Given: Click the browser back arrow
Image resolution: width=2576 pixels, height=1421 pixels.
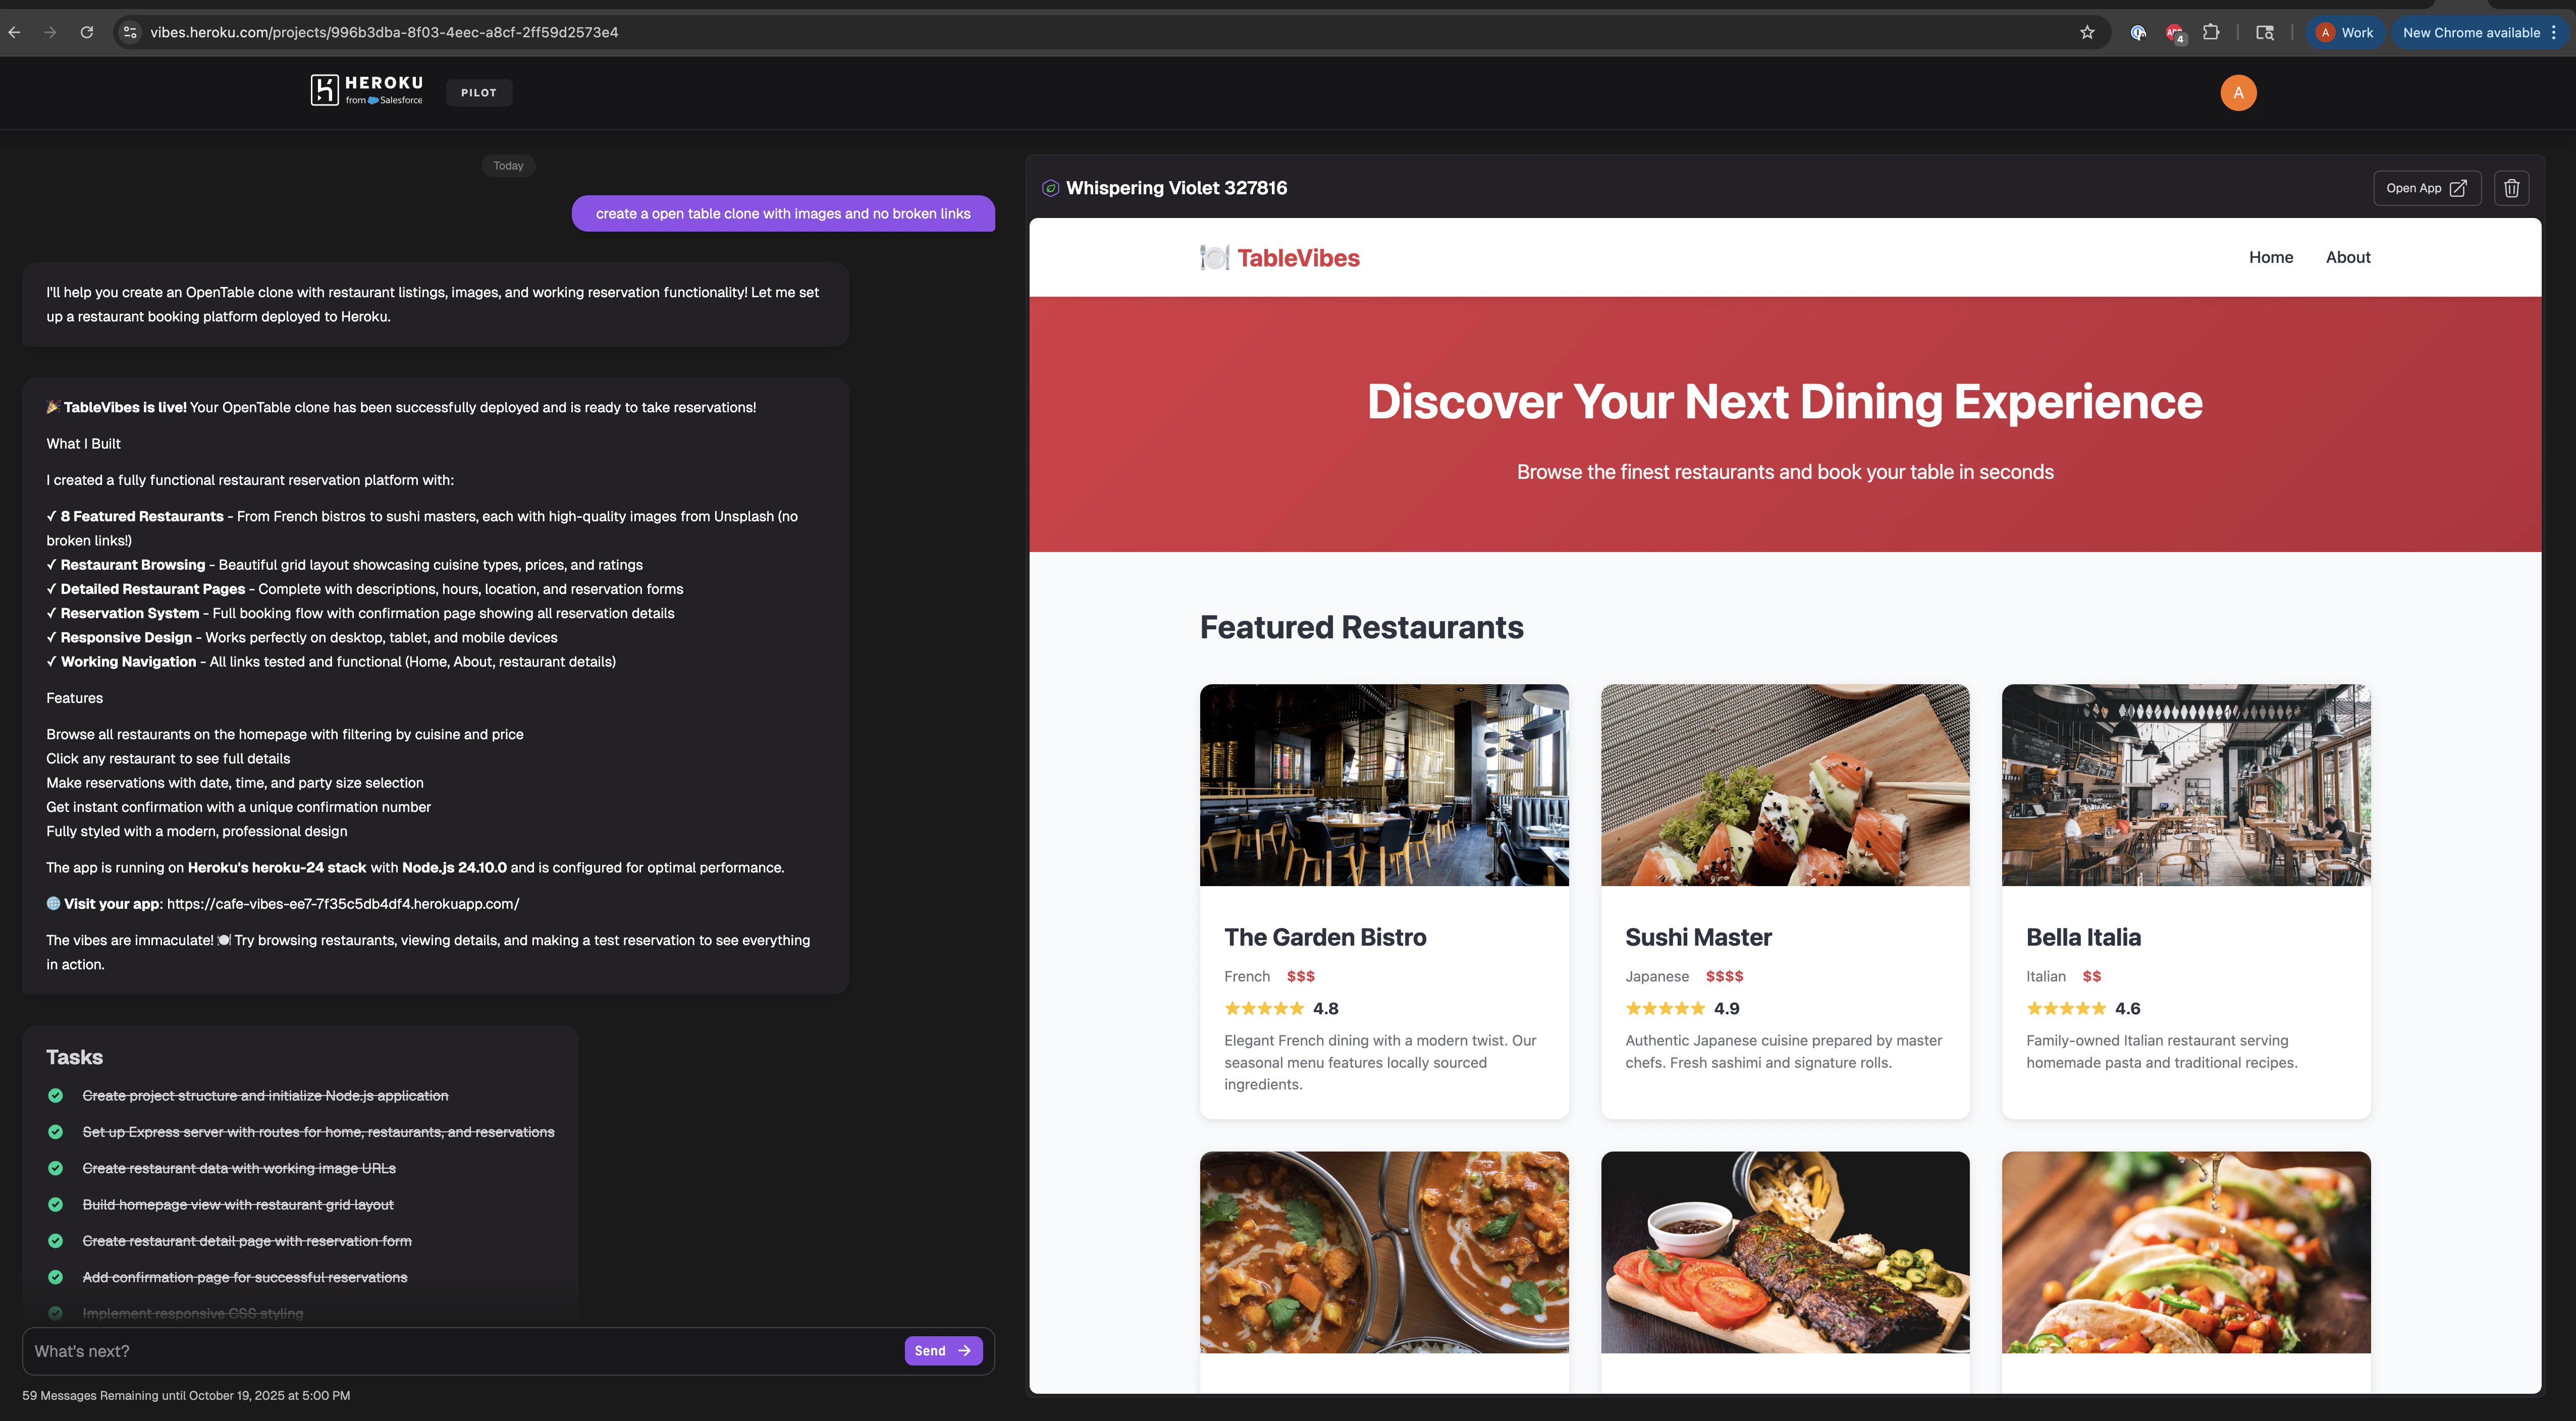Looking at the screenshot, I should click(x=14, y=32).
